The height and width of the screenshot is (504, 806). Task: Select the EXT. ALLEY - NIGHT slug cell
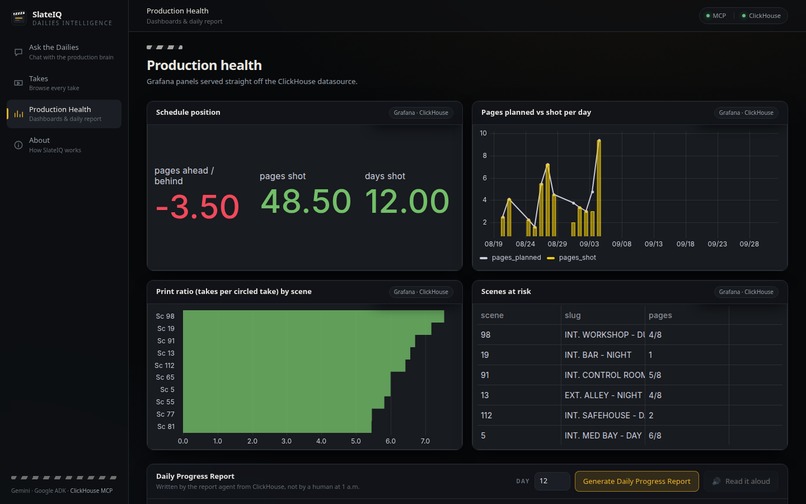pos(603,395)
